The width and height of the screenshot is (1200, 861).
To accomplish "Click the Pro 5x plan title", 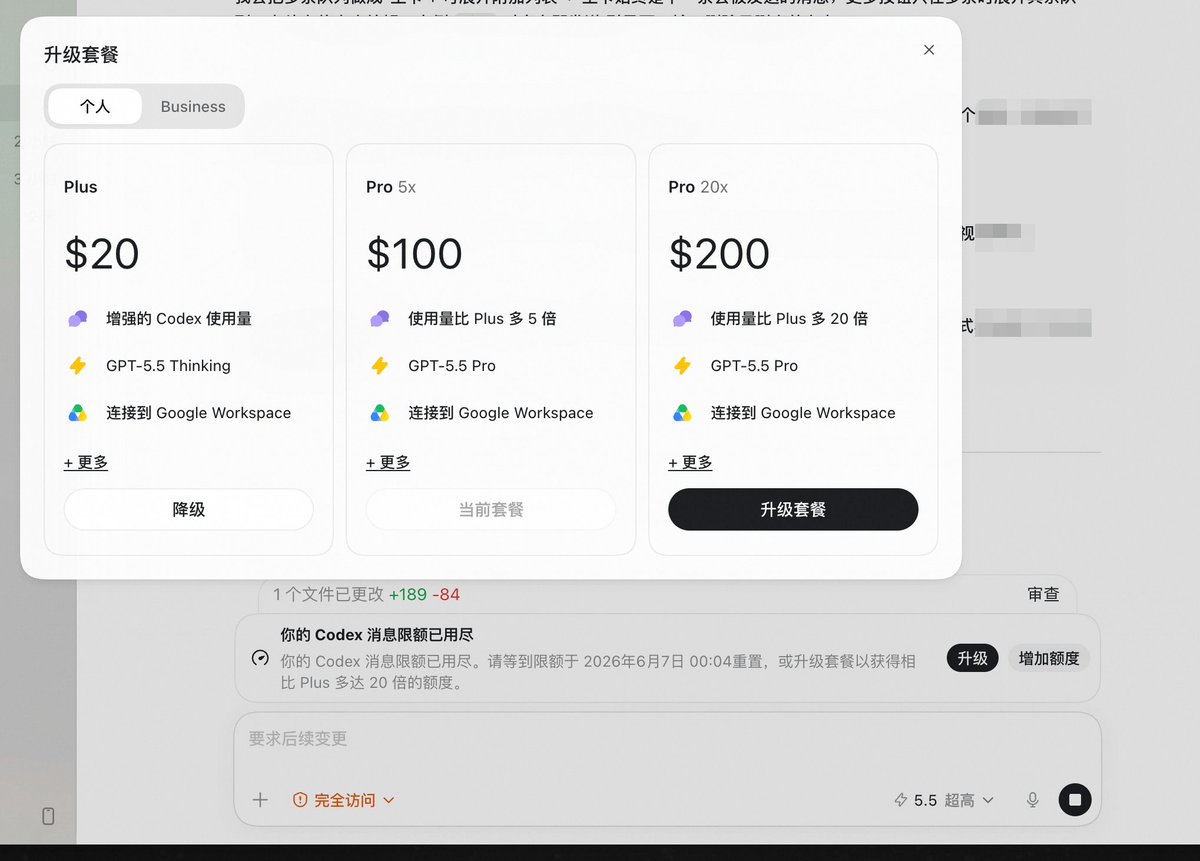I will [391, 187].
